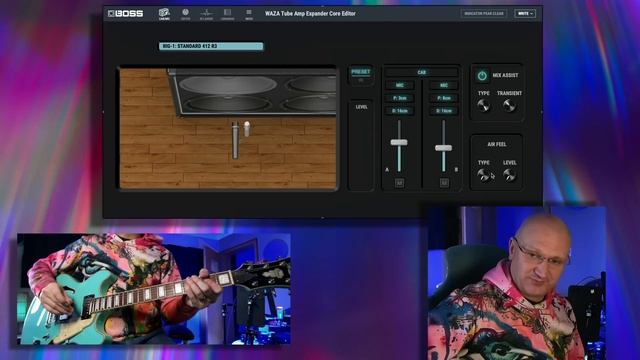The image size is (640, 360).
Task: Click channel A mic distance D value
Action: pyautogui.click(x=400, y=111)
